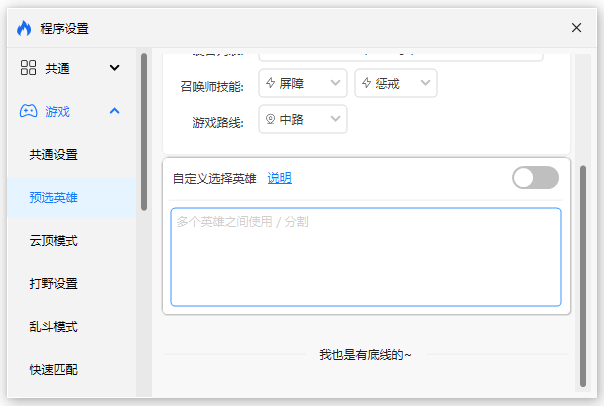Open the 中路 game lane dropdown arrow

(335, 120)
